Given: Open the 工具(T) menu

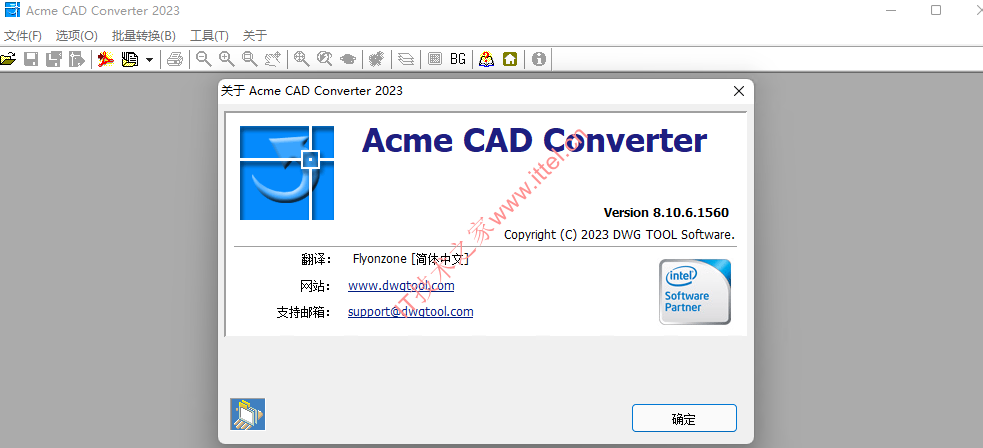Looking at the screenshot, I should tap(209, 36).
